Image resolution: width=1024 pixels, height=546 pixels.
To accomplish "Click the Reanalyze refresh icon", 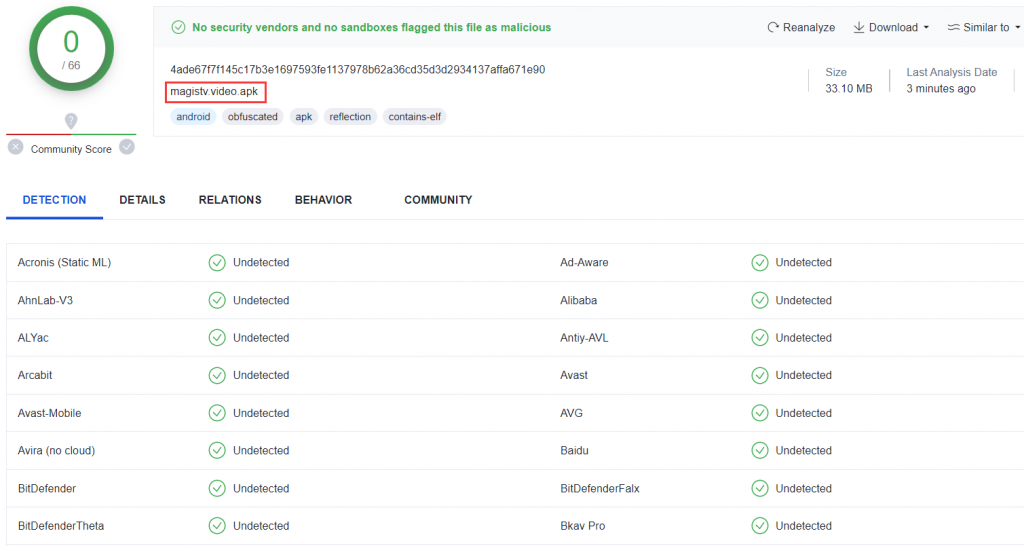I will coord(773,27).
